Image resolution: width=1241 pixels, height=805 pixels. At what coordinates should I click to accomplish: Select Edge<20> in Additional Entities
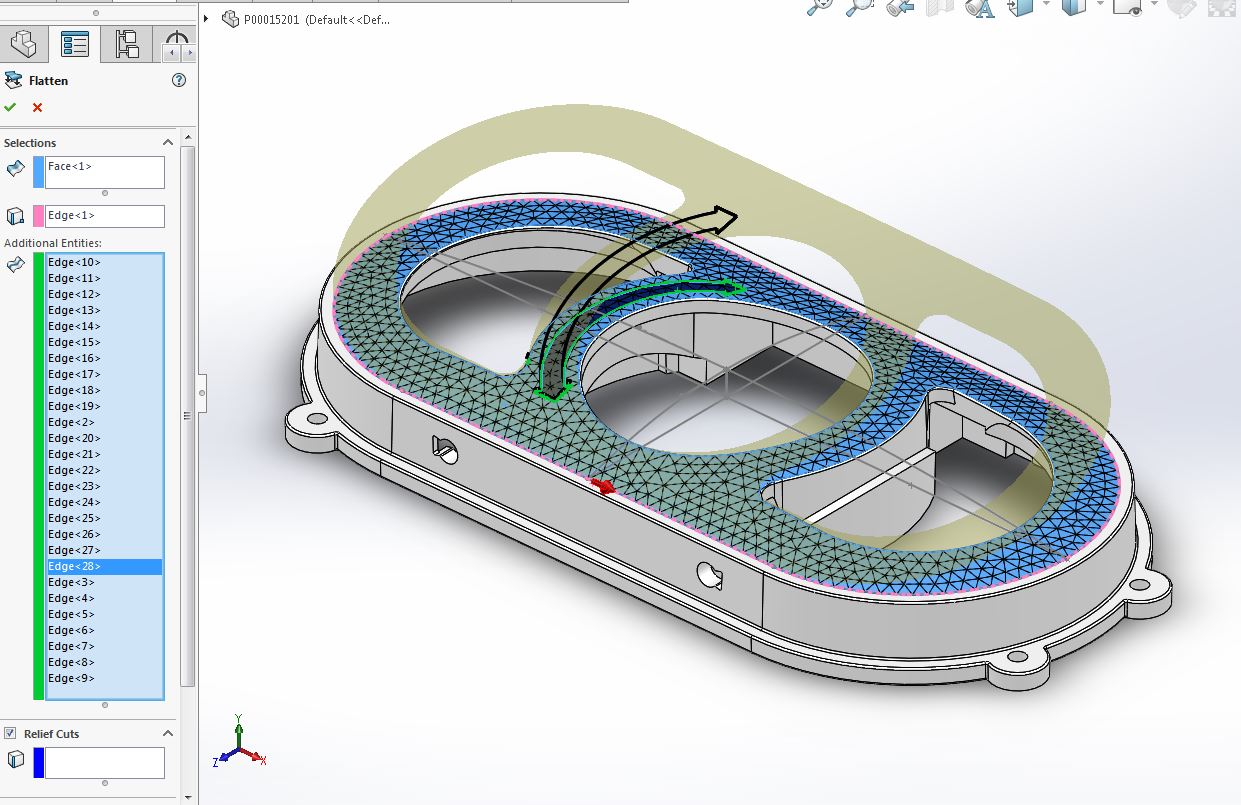[105, 438]
